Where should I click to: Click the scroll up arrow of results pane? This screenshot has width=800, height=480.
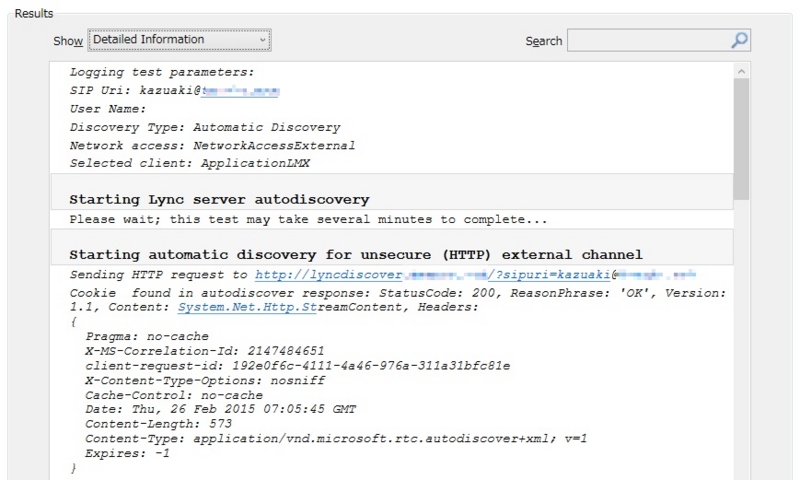741,71
